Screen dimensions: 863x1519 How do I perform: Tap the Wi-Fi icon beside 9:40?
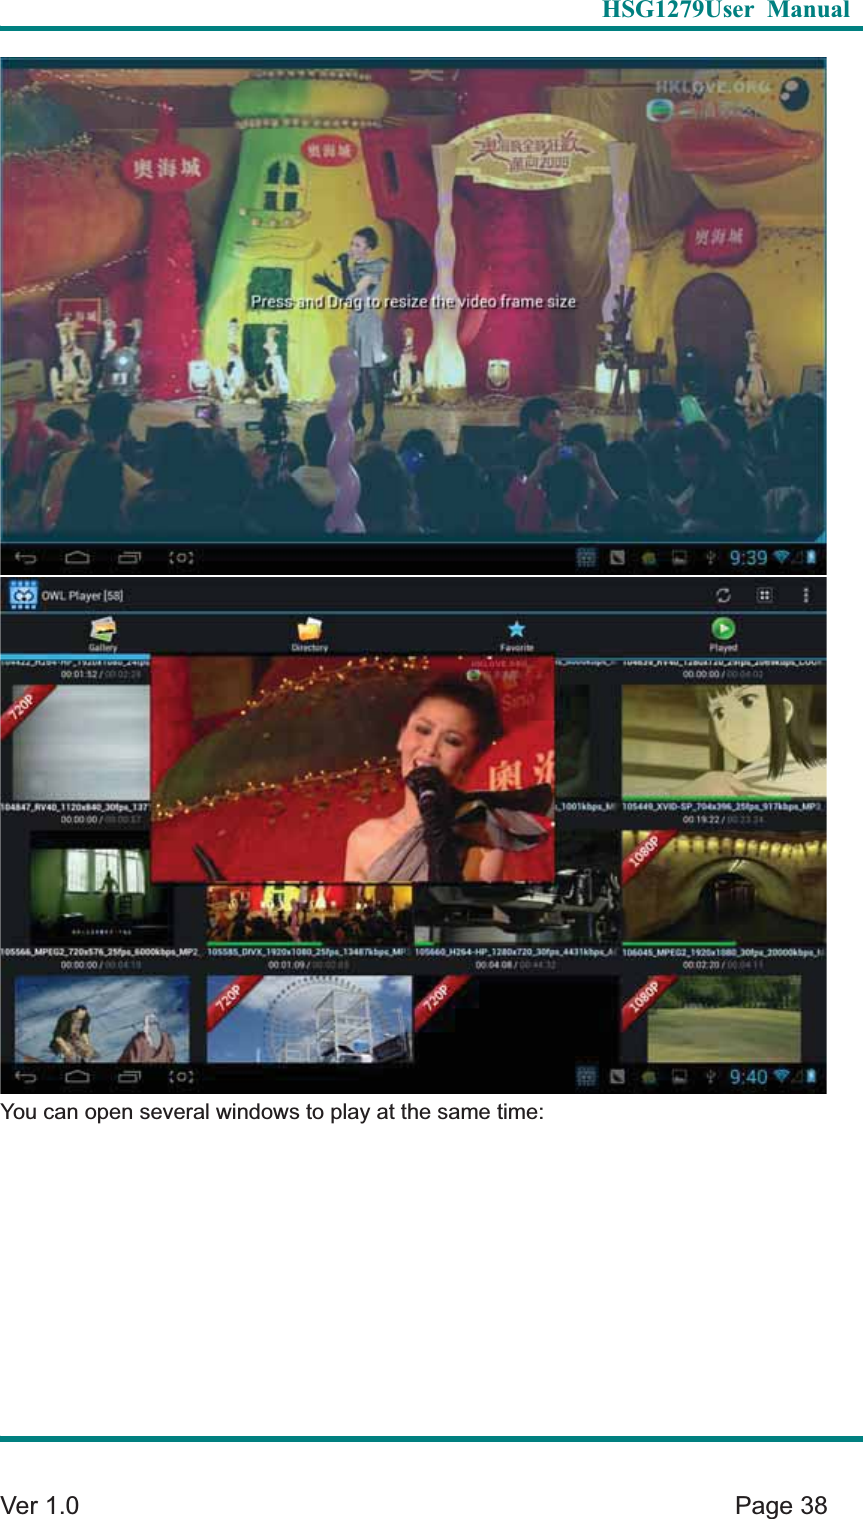click(x=783, y=1077)
